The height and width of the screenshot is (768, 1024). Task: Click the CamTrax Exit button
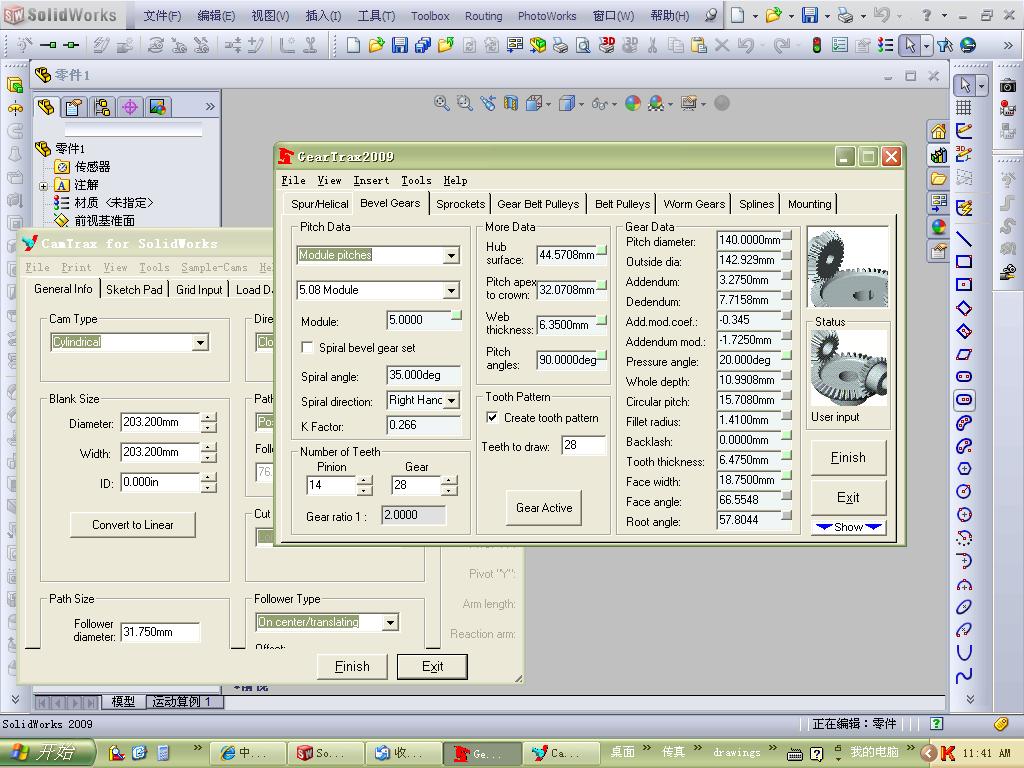point(432,667)
